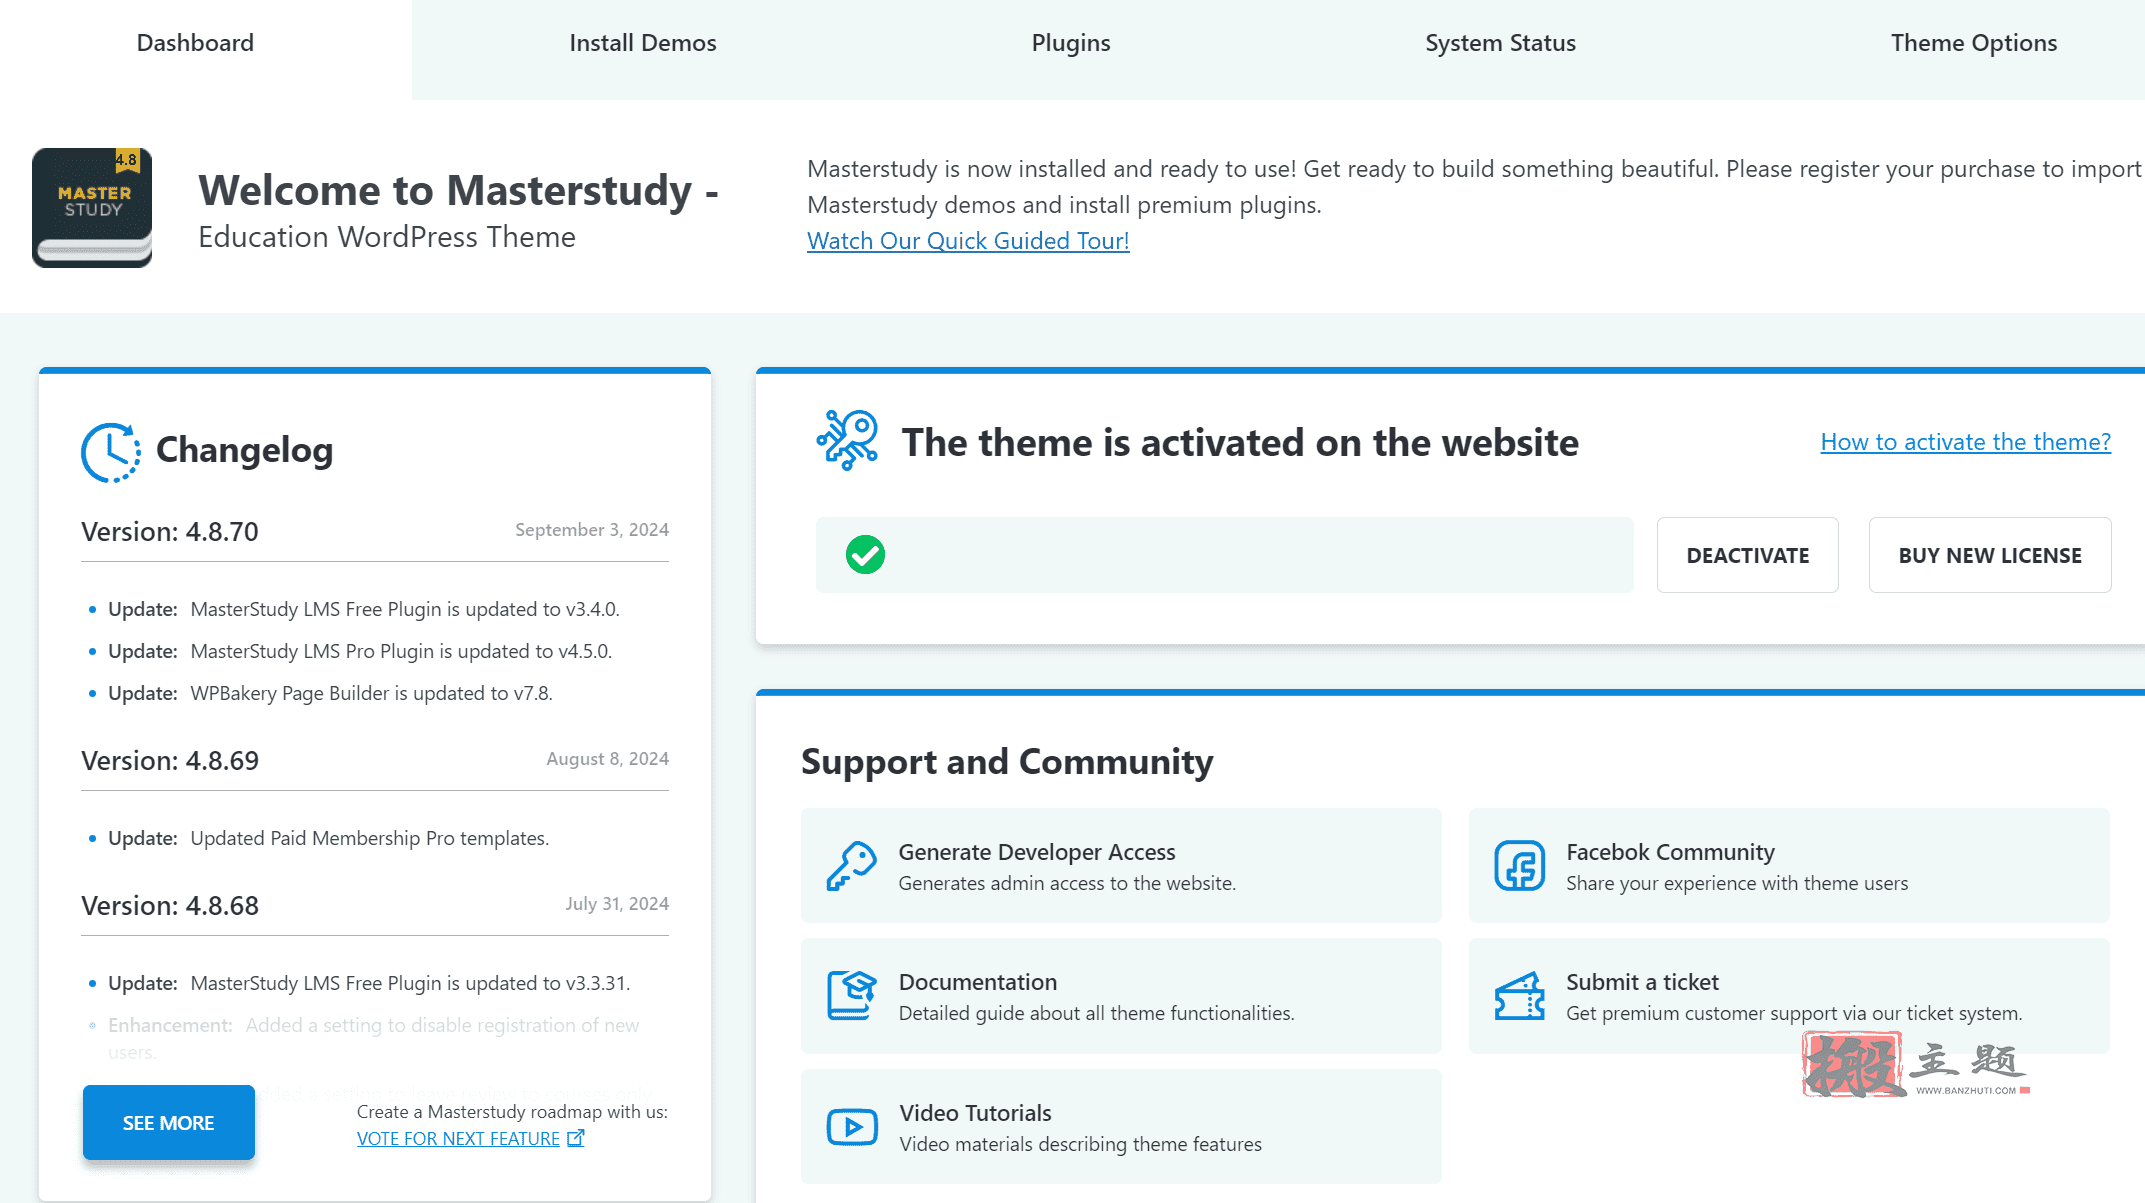Screen dimensions: 2145x1203
Task: Click the September 3, 2024 date
Action: (x=592, y=530)
